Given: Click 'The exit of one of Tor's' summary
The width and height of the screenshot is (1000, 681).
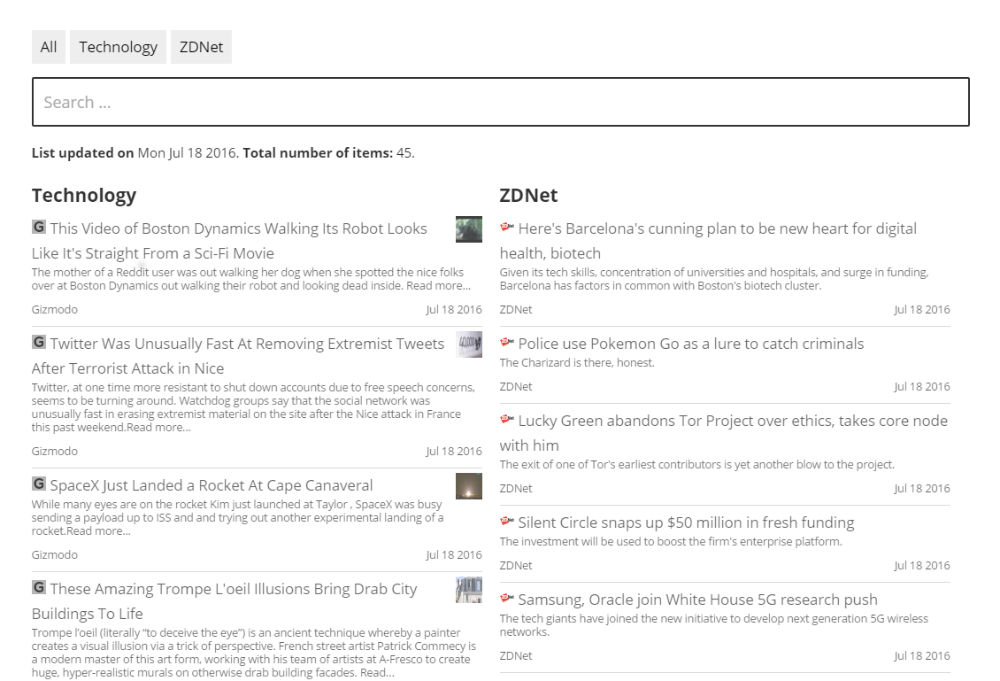Looking at the screenshot, I should click(697, 465).
